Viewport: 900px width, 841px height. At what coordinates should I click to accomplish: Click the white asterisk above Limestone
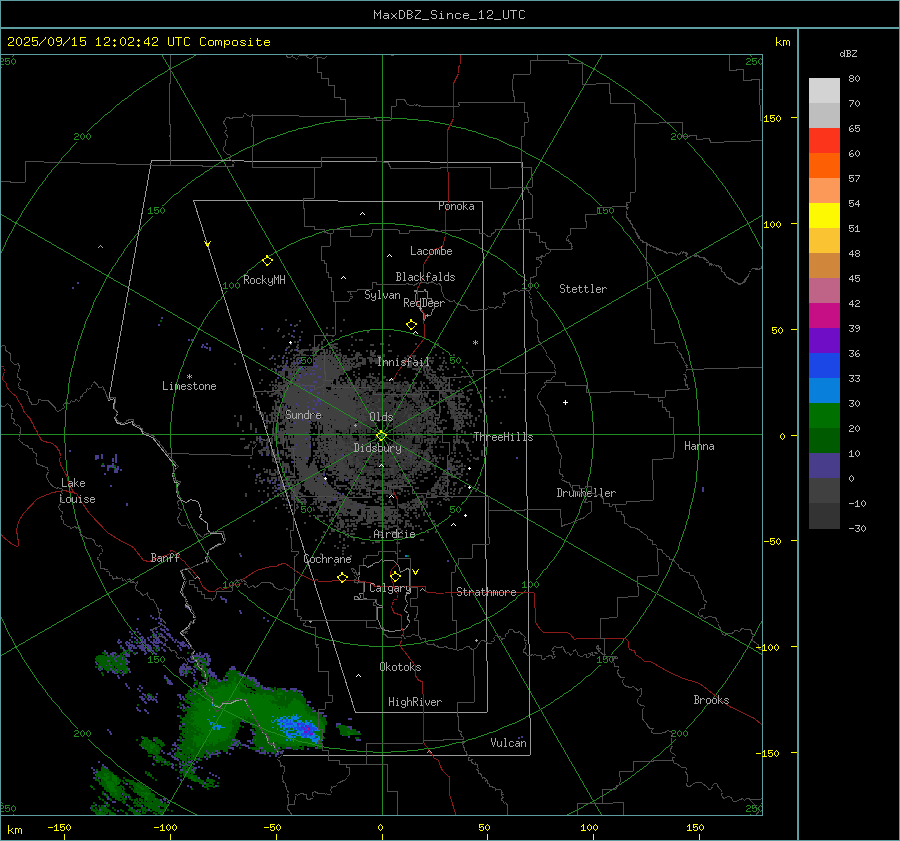point(189,377)
